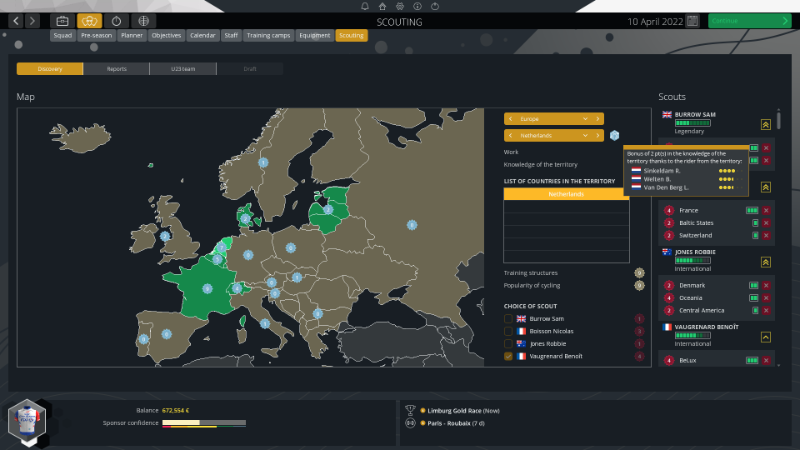Open the calendar icon beside the date
Screen dimensions: 800x450
[x=692, y=21]
